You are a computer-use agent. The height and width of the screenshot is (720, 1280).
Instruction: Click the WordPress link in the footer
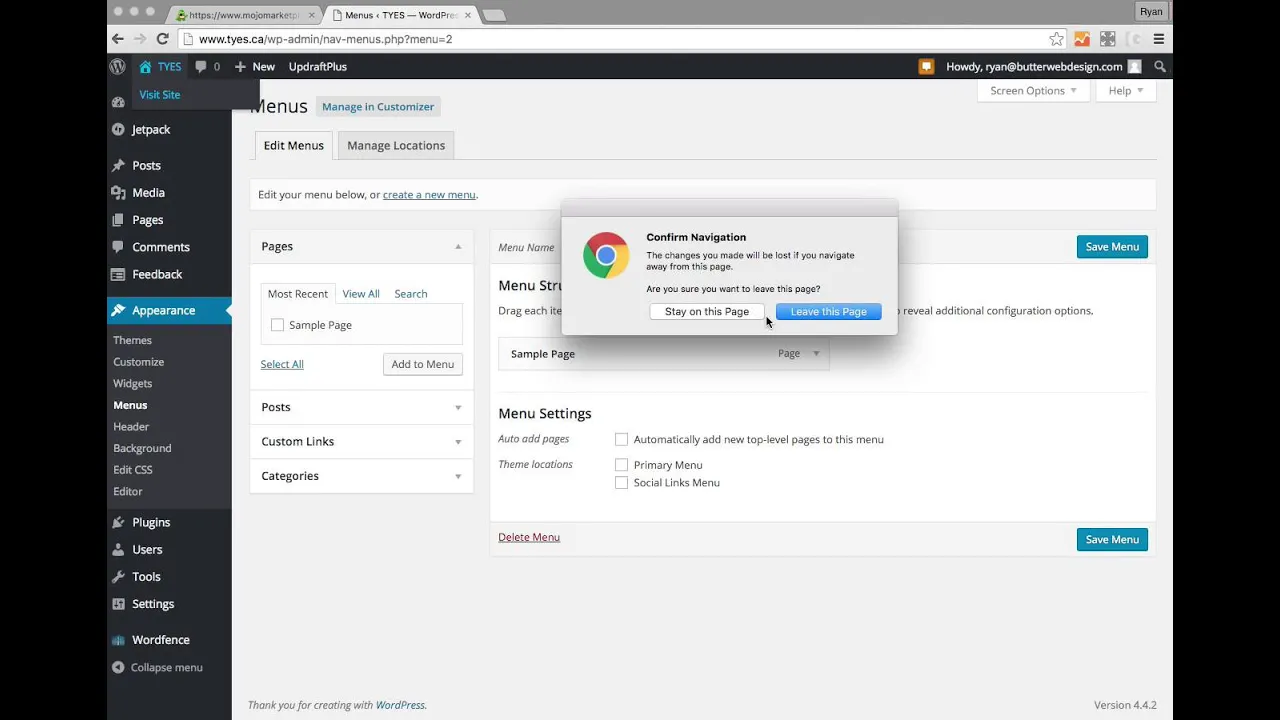tap(400, 705)
